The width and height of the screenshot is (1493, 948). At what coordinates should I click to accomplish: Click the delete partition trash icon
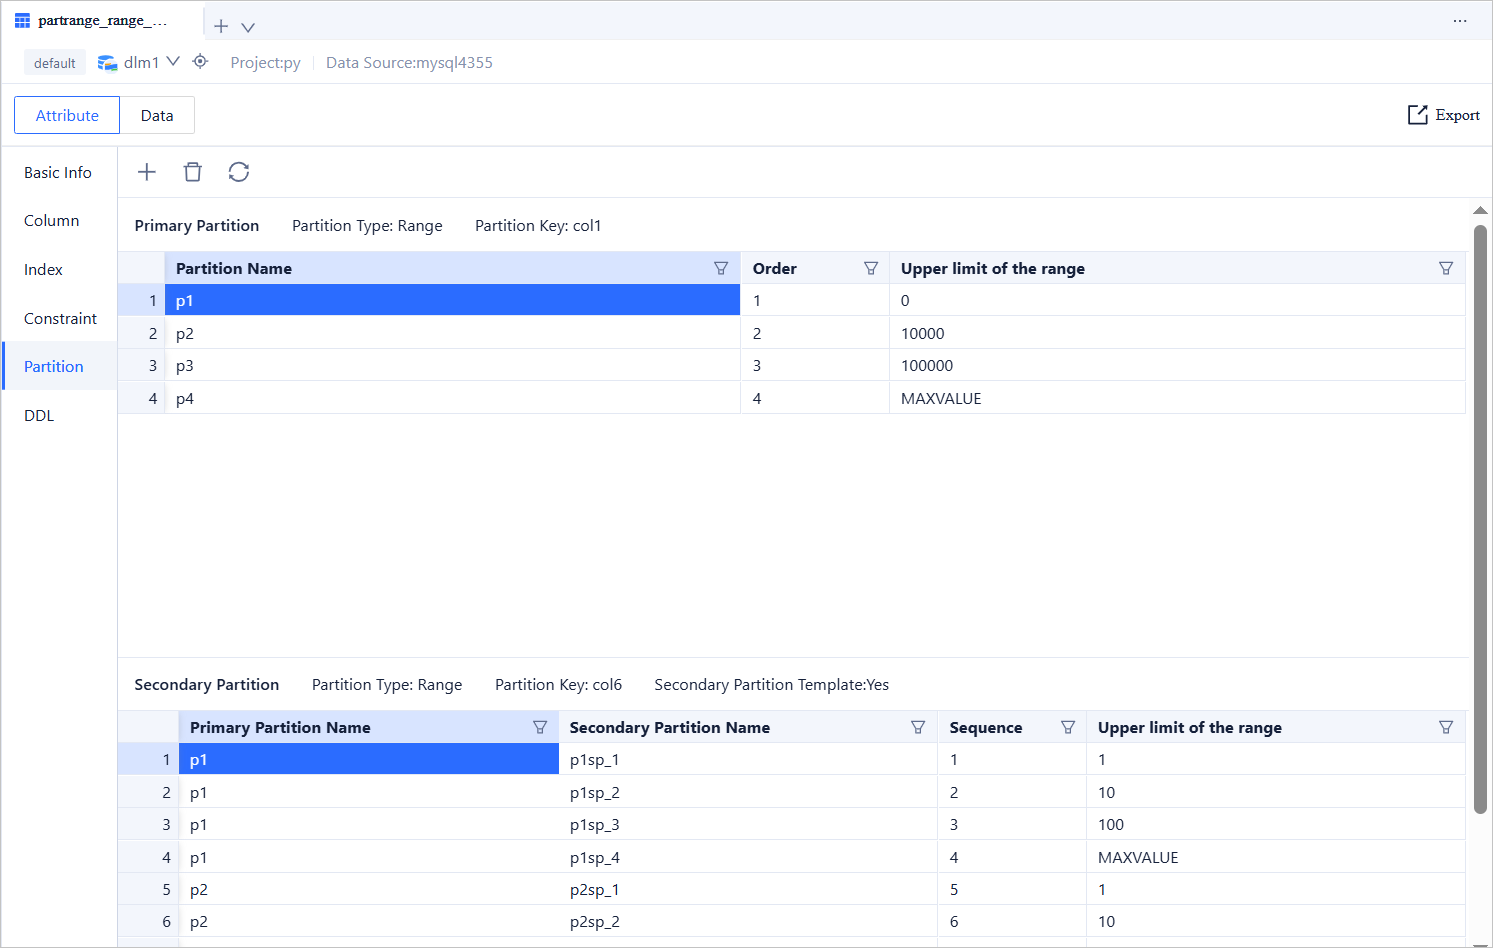pyautogui.click(x=193, y=172)
